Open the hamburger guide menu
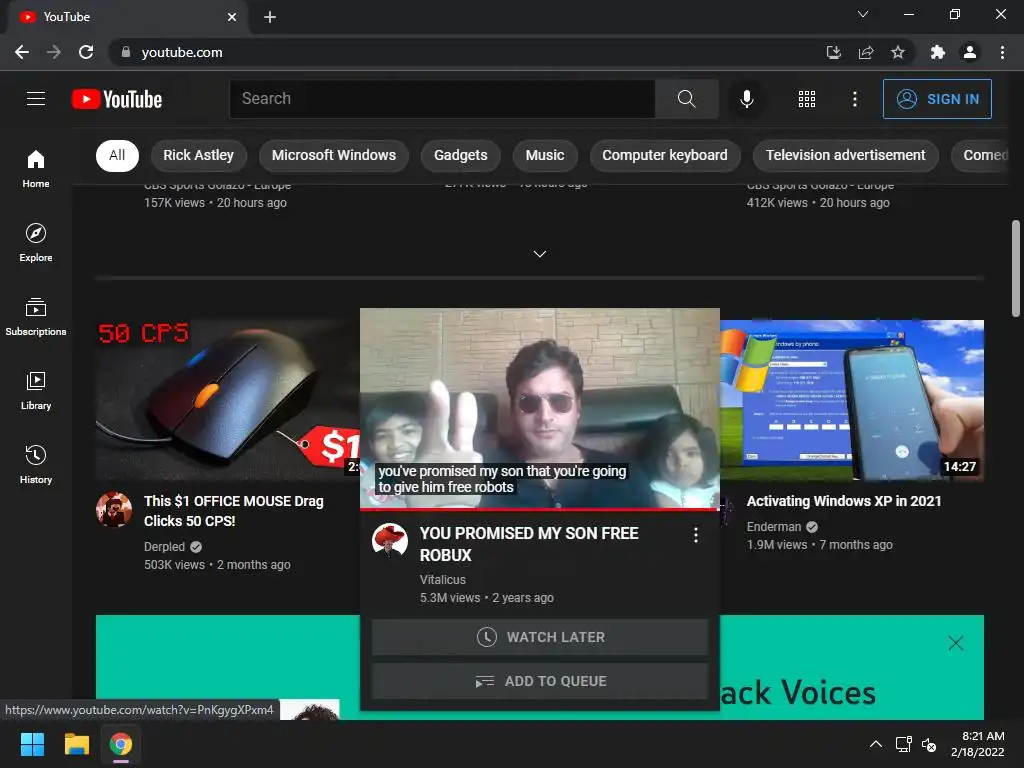This screenshot has height=768, width=1024. (36, 99)
